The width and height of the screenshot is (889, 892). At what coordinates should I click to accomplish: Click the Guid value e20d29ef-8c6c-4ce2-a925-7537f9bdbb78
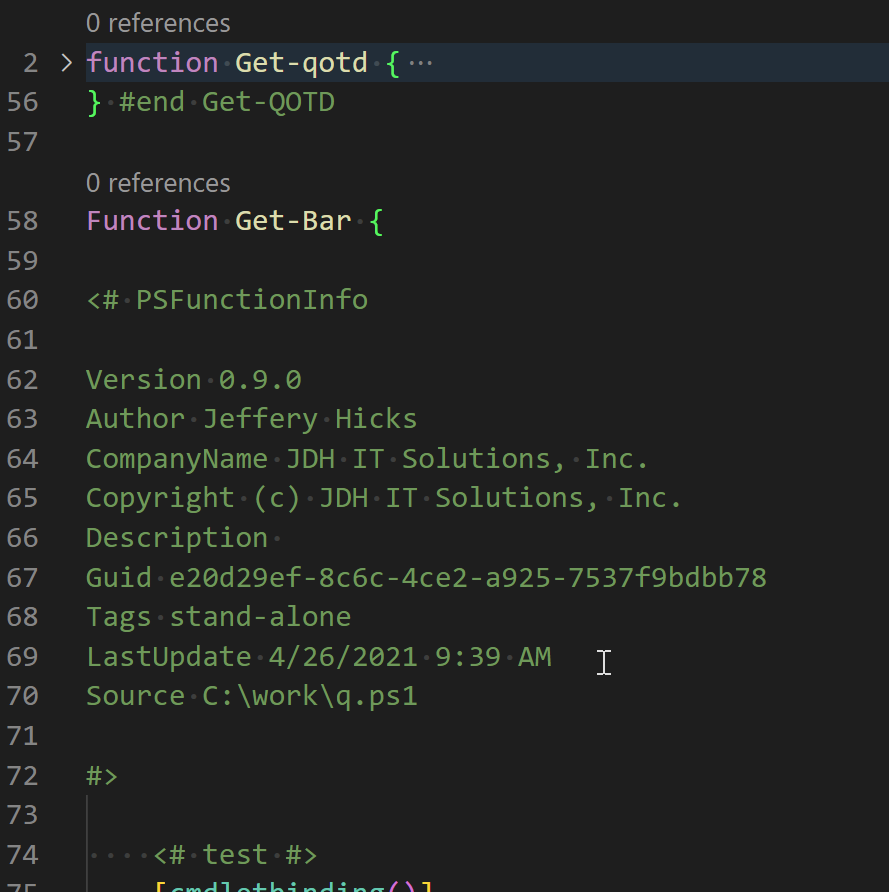tap(468, 577)
